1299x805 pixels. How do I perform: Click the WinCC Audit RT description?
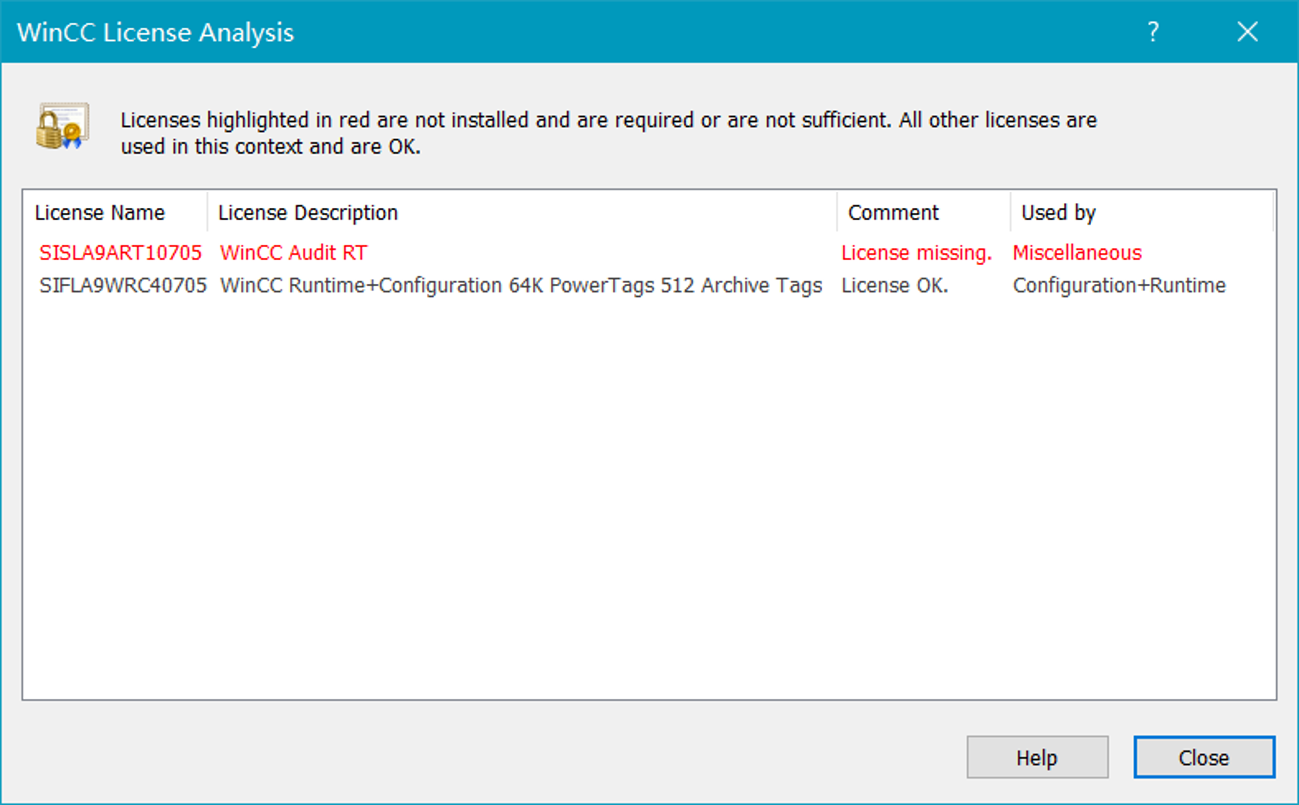pos(294,253)
